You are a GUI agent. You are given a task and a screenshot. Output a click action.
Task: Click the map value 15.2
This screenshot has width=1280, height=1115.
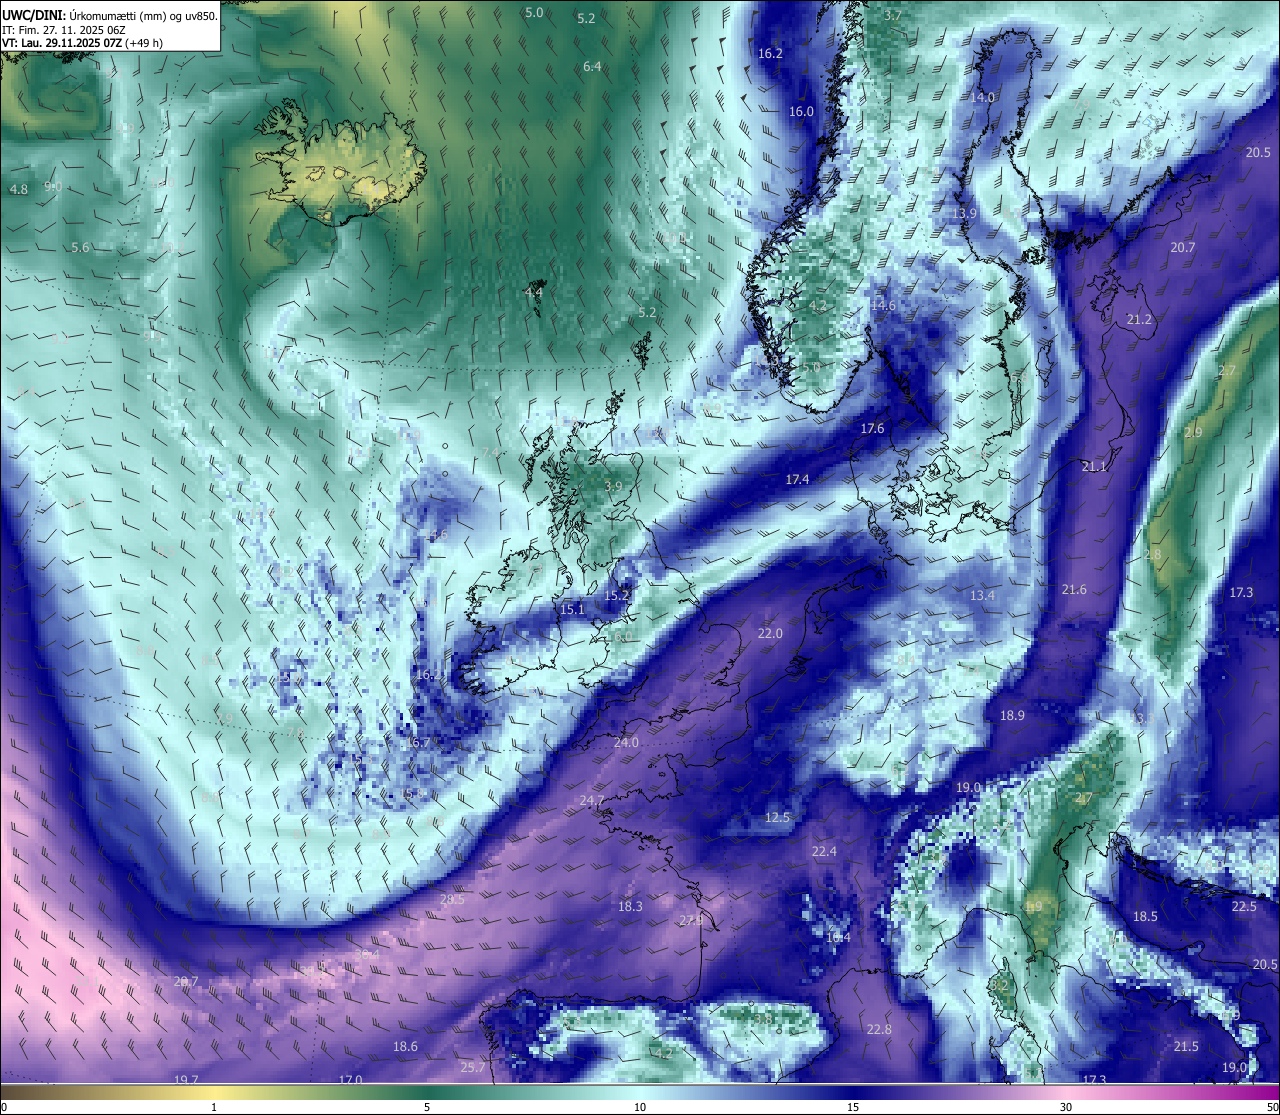pyautogui.click(x=616, y=596)
